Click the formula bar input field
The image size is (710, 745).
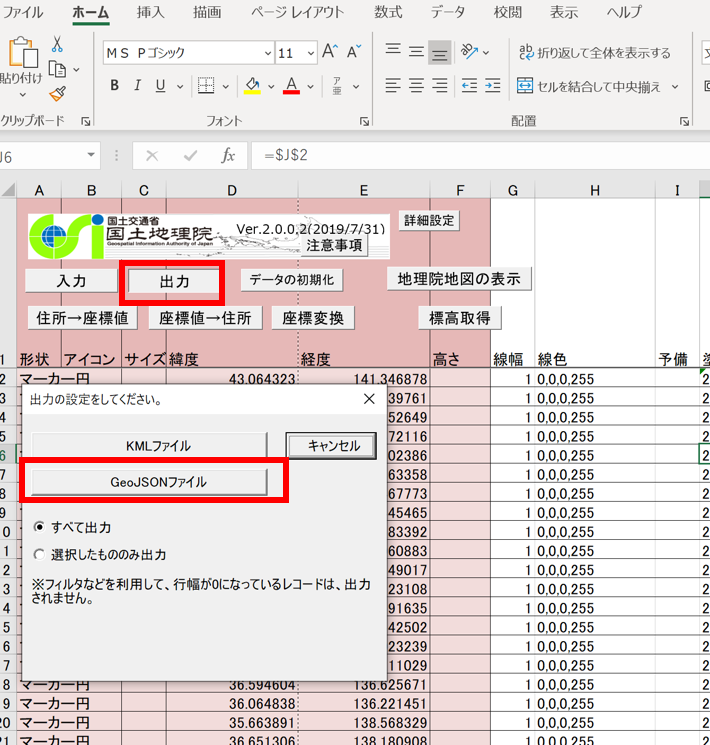coord(480,155)
